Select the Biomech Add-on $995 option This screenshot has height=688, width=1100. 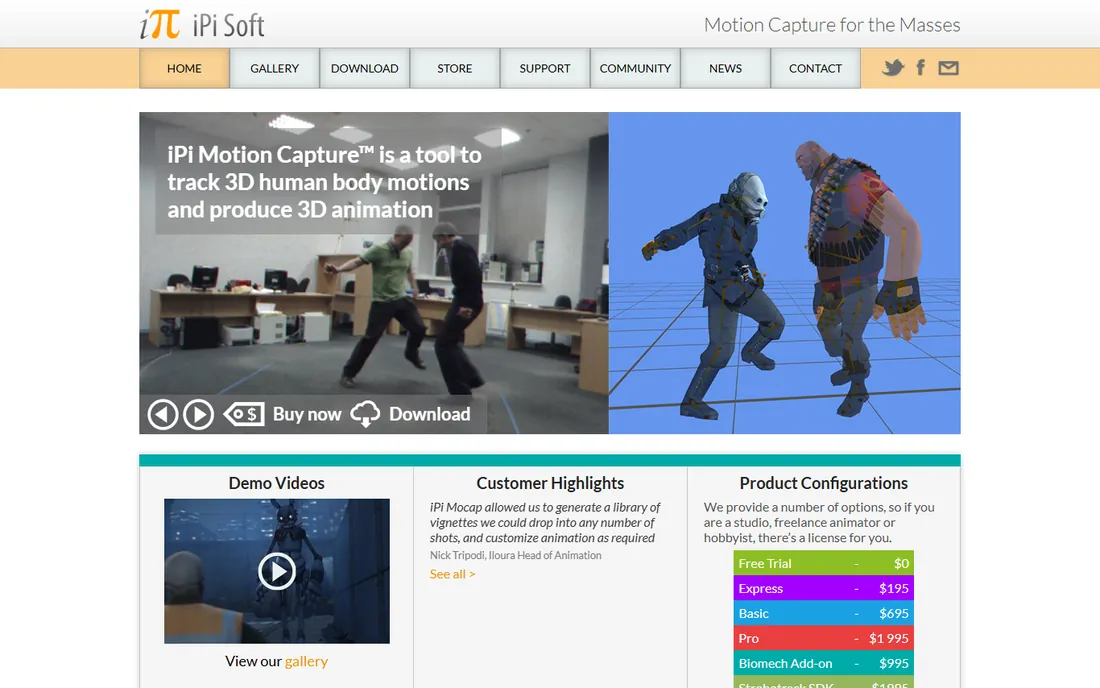coord(824,663)
